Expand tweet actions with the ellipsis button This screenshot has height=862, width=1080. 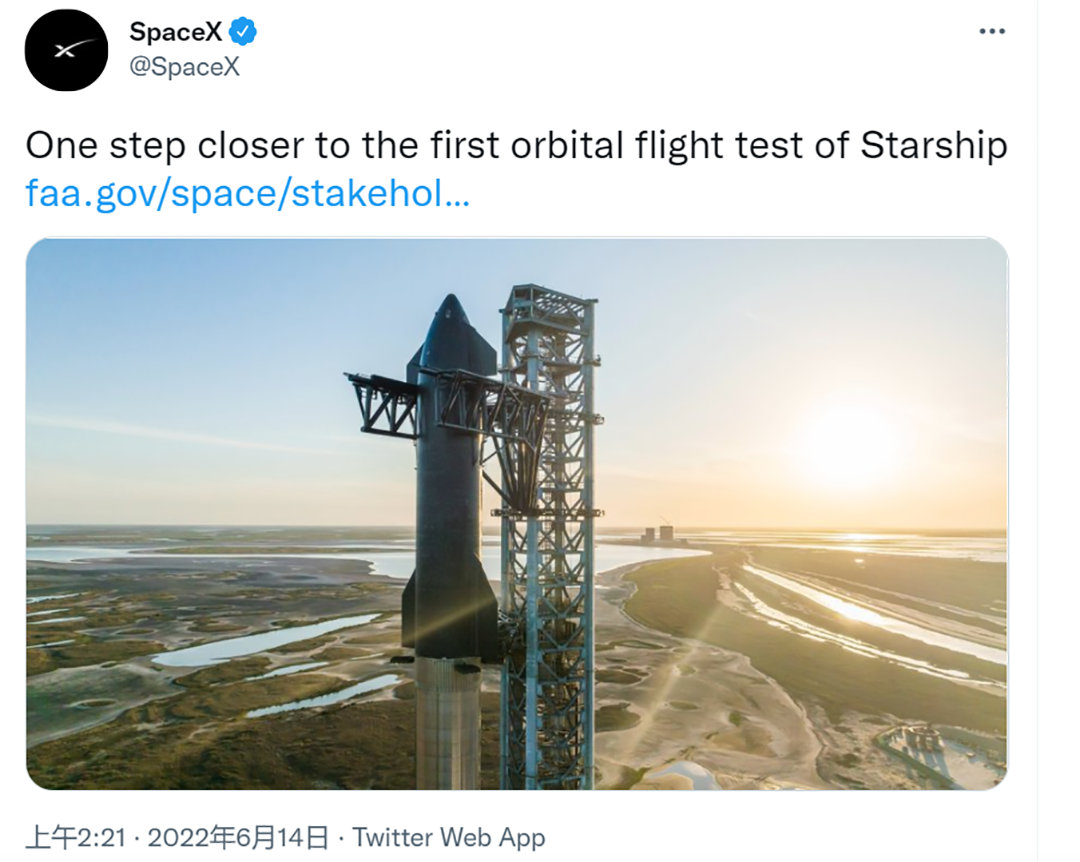[x=993, y=30]
